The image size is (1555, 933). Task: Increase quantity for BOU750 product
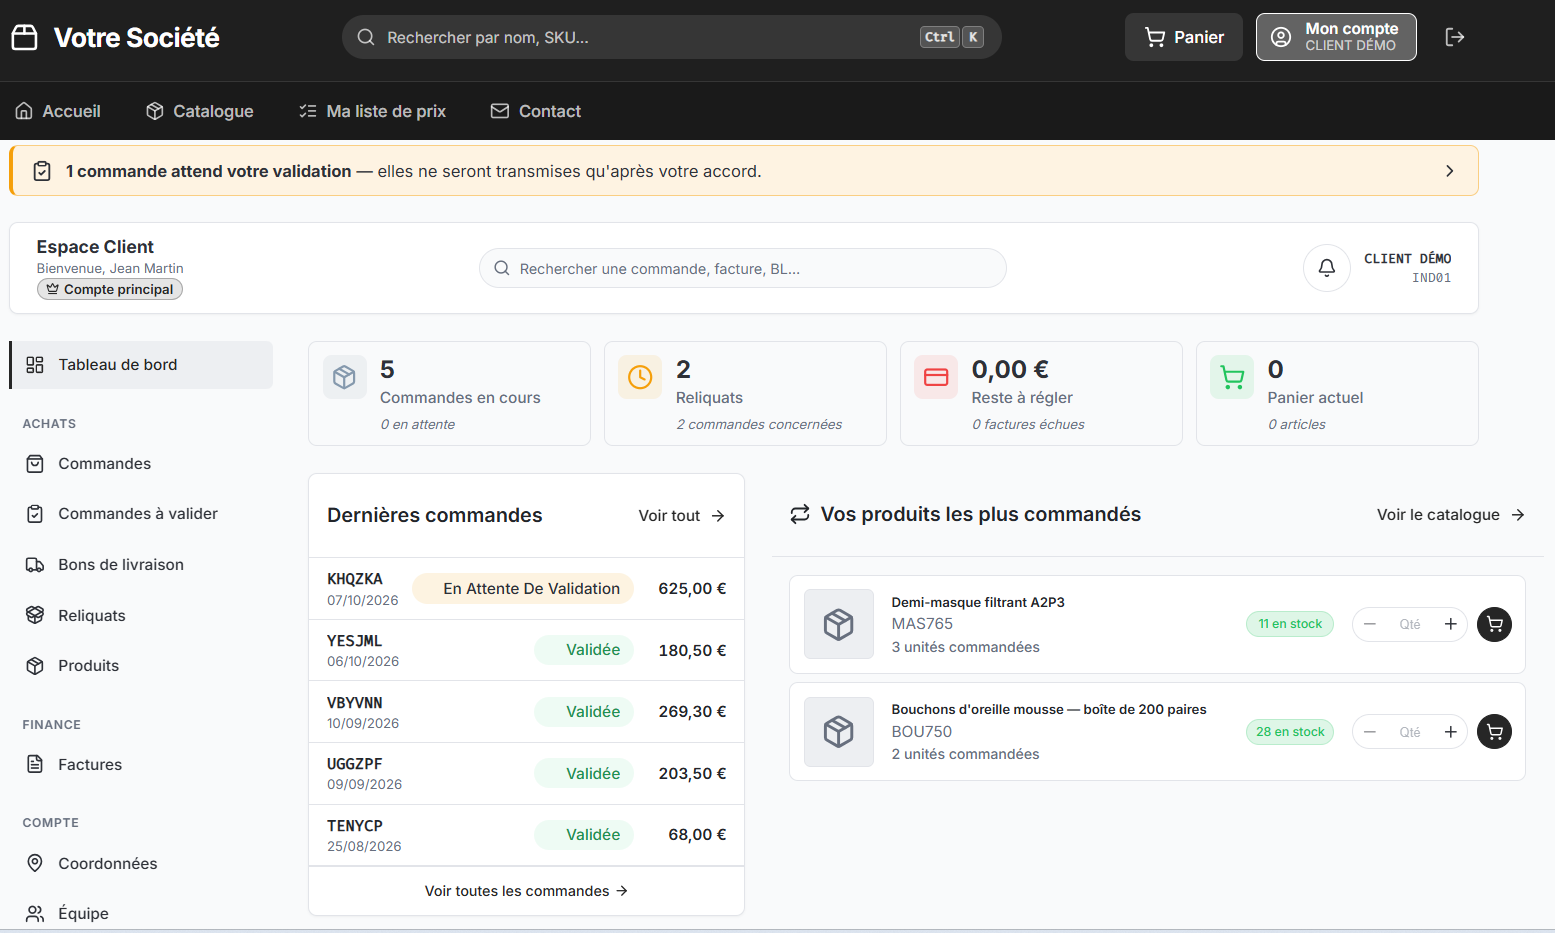(x=1450, y=732)
